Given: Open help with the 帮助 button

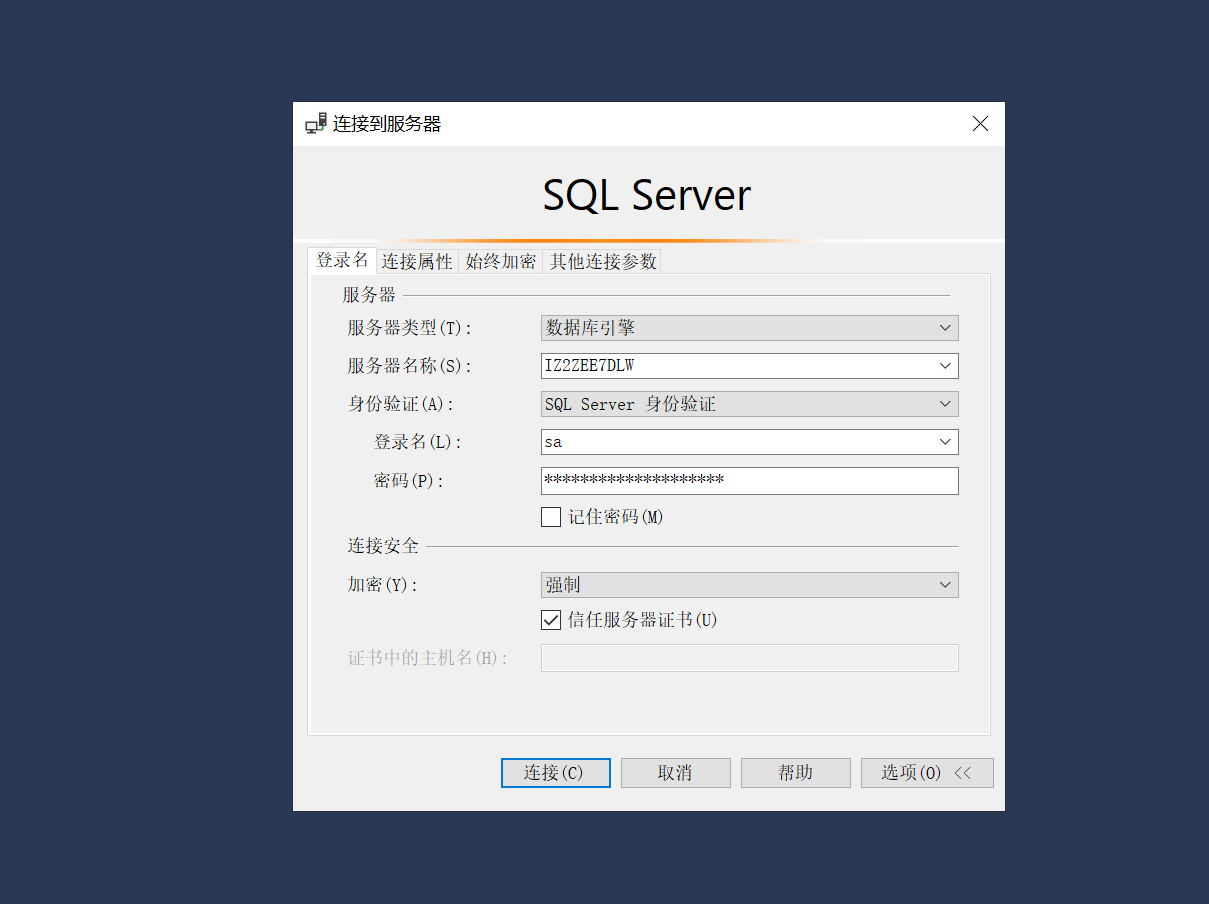Looking at the screenshot, I should (x=795, y=773).
